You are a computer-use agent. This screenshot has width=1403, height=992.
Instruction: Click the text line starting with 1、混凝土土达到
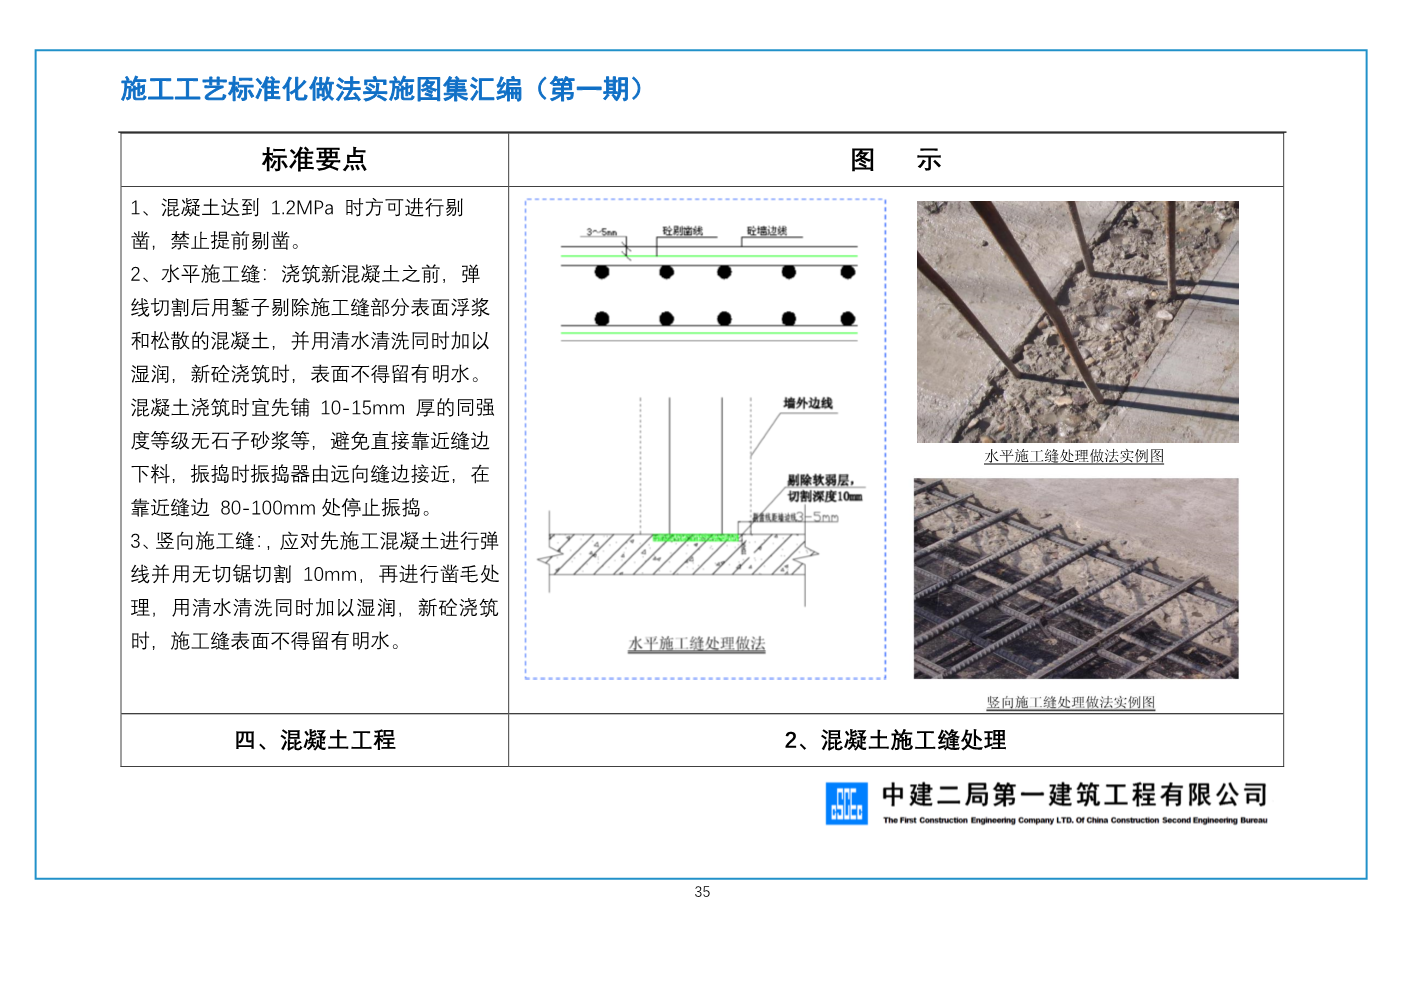[297, 208]
